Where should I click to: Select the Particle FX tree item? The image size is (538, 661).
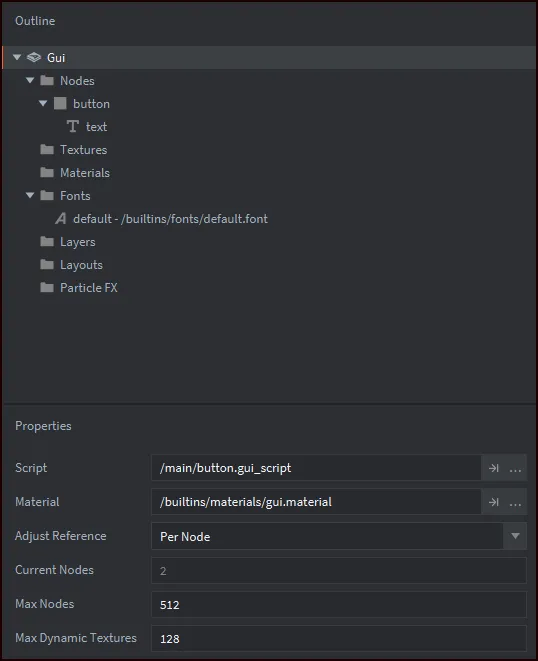[x=269, y=288]
